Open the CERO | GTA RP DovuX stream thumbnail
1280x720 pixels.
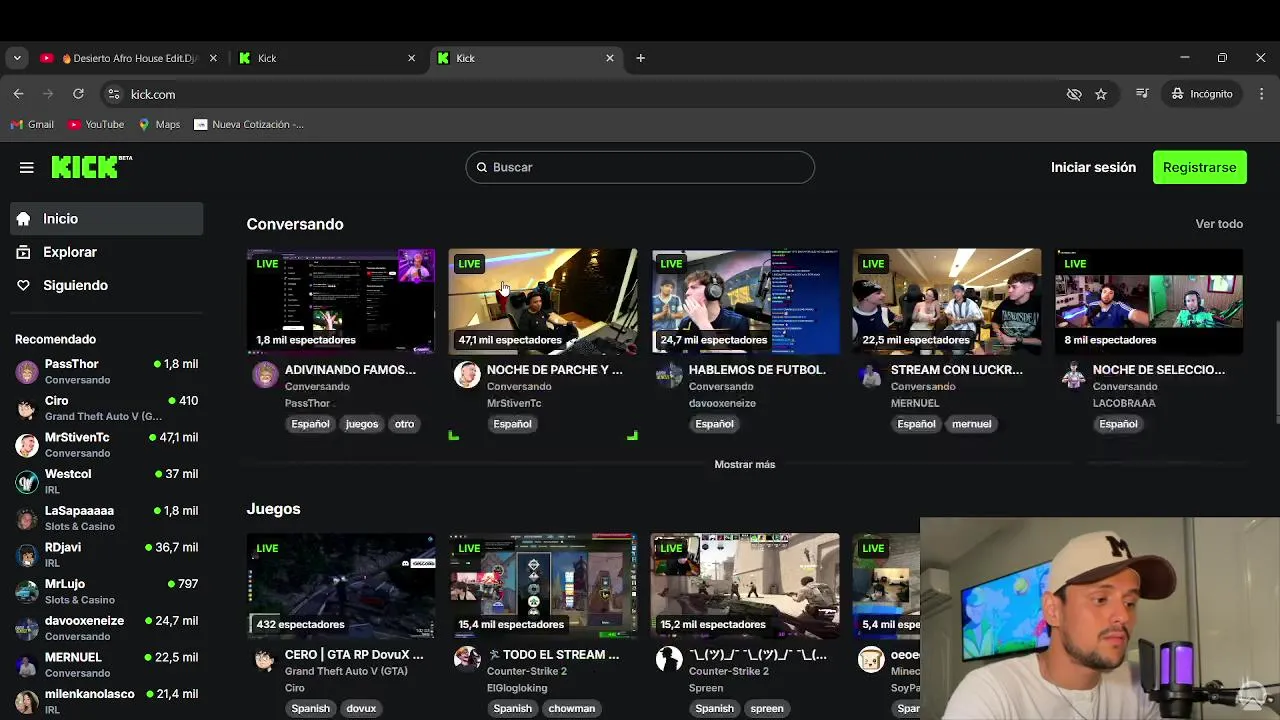point(341,586)
